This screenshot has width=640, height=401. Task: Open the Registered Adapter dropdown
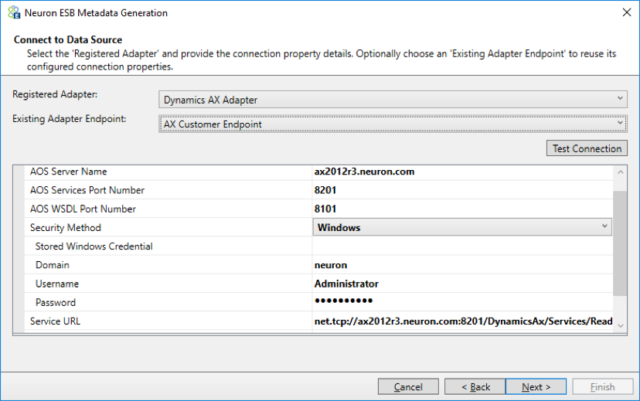coord(393,99)
